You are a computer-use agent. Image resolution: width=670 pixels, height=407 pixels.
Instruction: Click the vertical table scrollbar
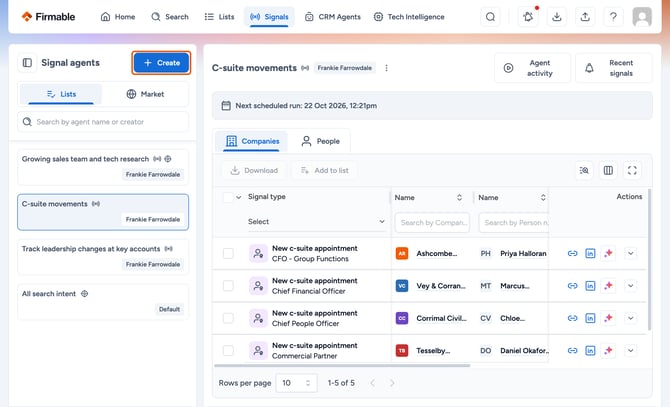(x=649, y=260)
